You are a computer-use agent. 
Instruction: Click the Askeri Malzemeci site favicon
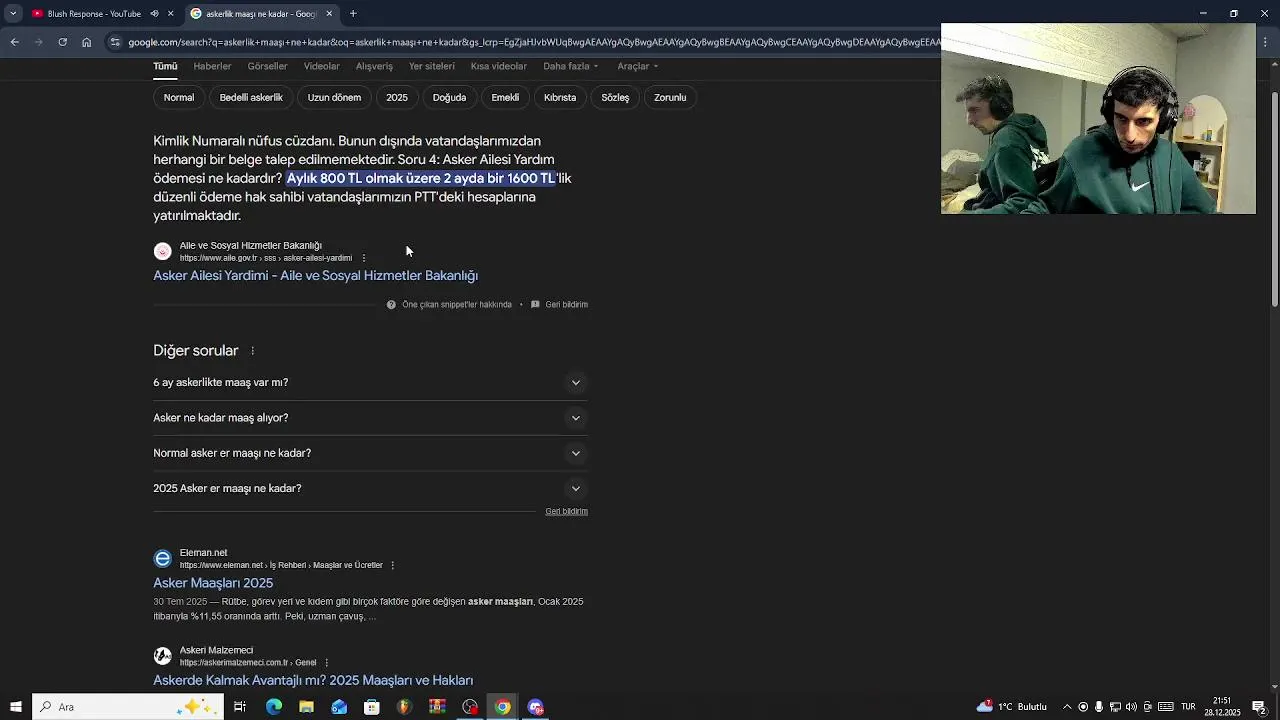(x=162, y=656)
